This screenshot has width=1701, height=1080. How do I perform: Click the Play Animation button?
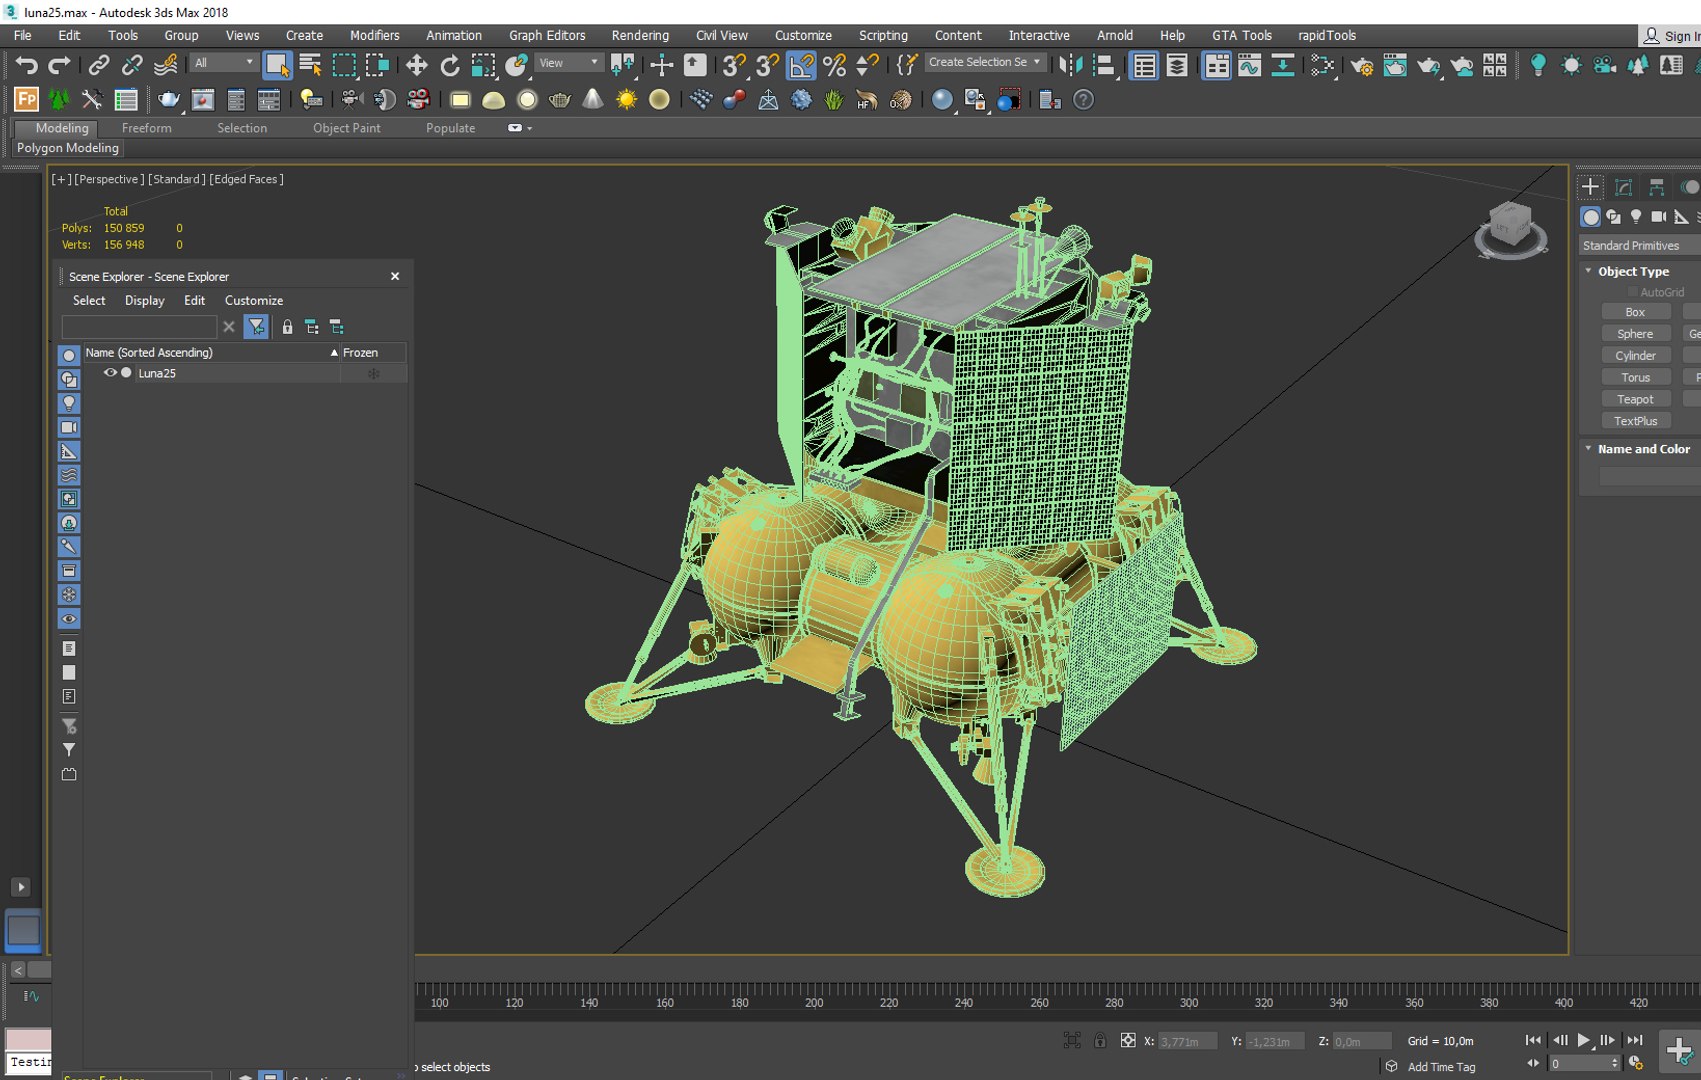coord(1584,1041)
